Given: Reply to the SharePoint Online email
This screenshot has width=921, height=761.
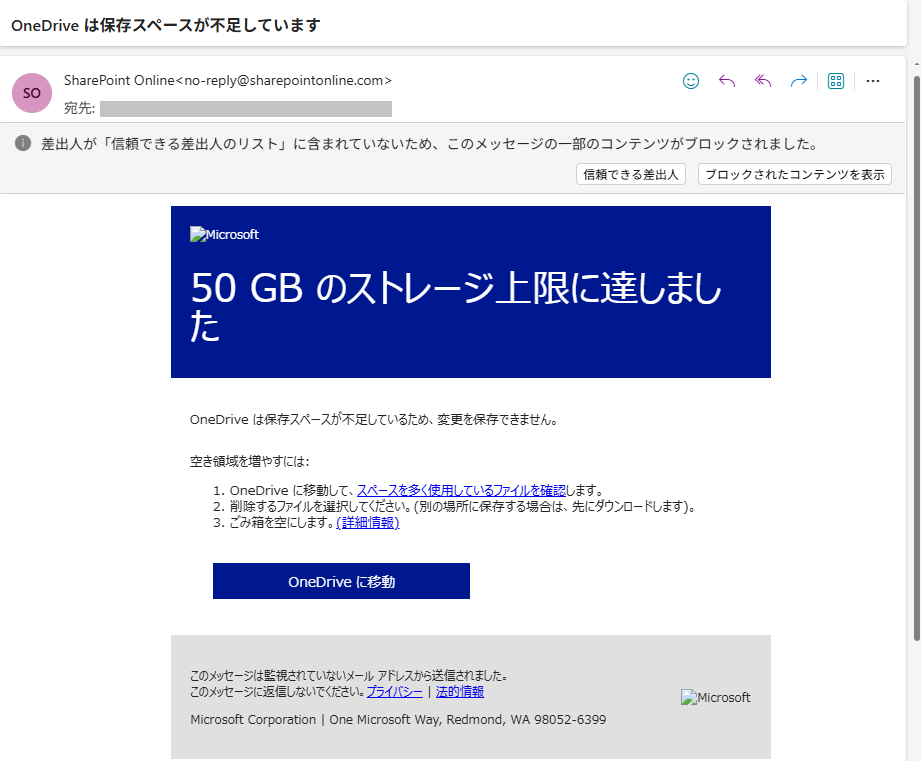Looking at the screenshot, I should 727,81.
